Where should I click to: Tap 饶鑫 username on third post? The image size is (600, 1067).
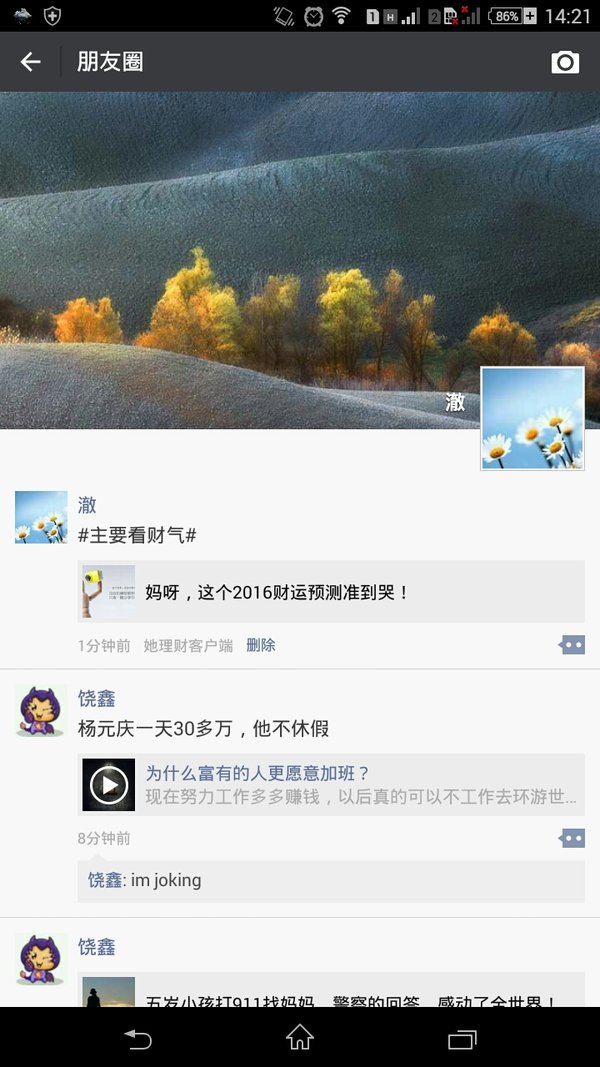click(x=97, y=947)
